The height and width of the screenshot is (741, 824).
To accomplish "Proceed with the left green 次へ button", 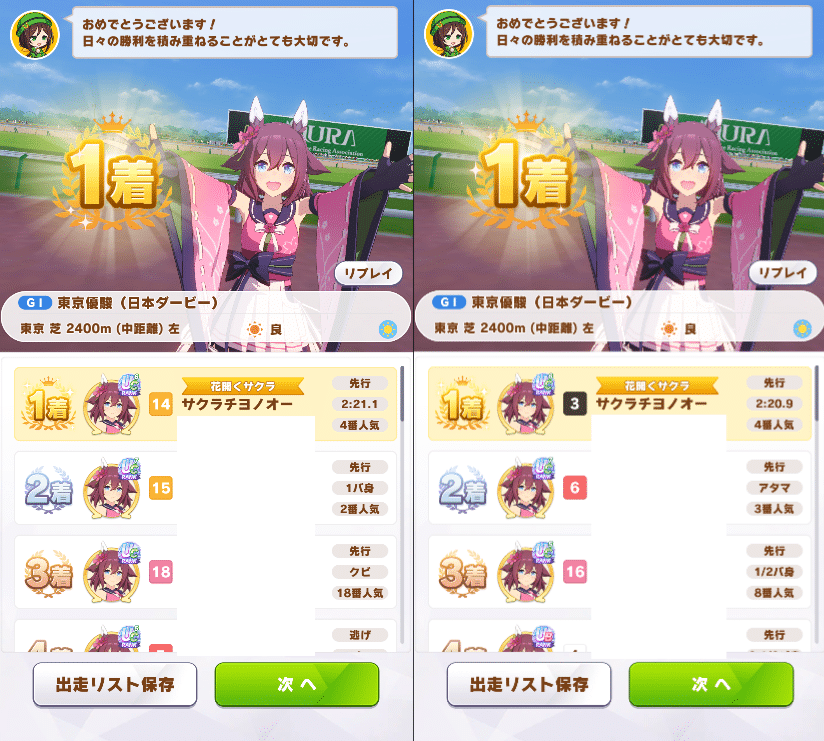I will point(297,684).
